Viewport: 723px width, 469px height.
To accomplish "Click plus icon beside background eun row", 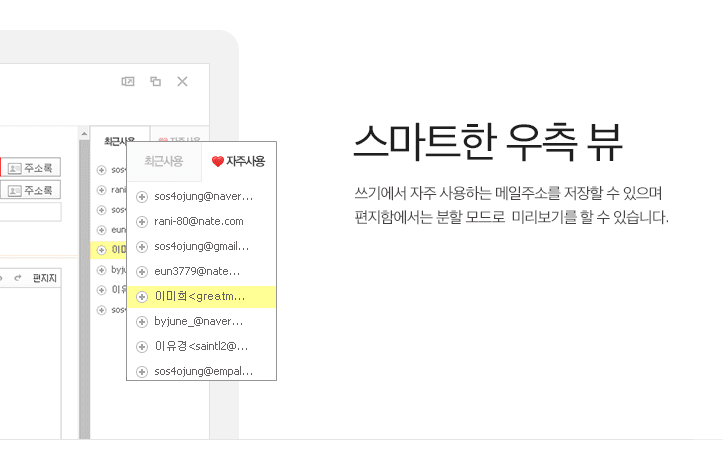I will point(101,230).
